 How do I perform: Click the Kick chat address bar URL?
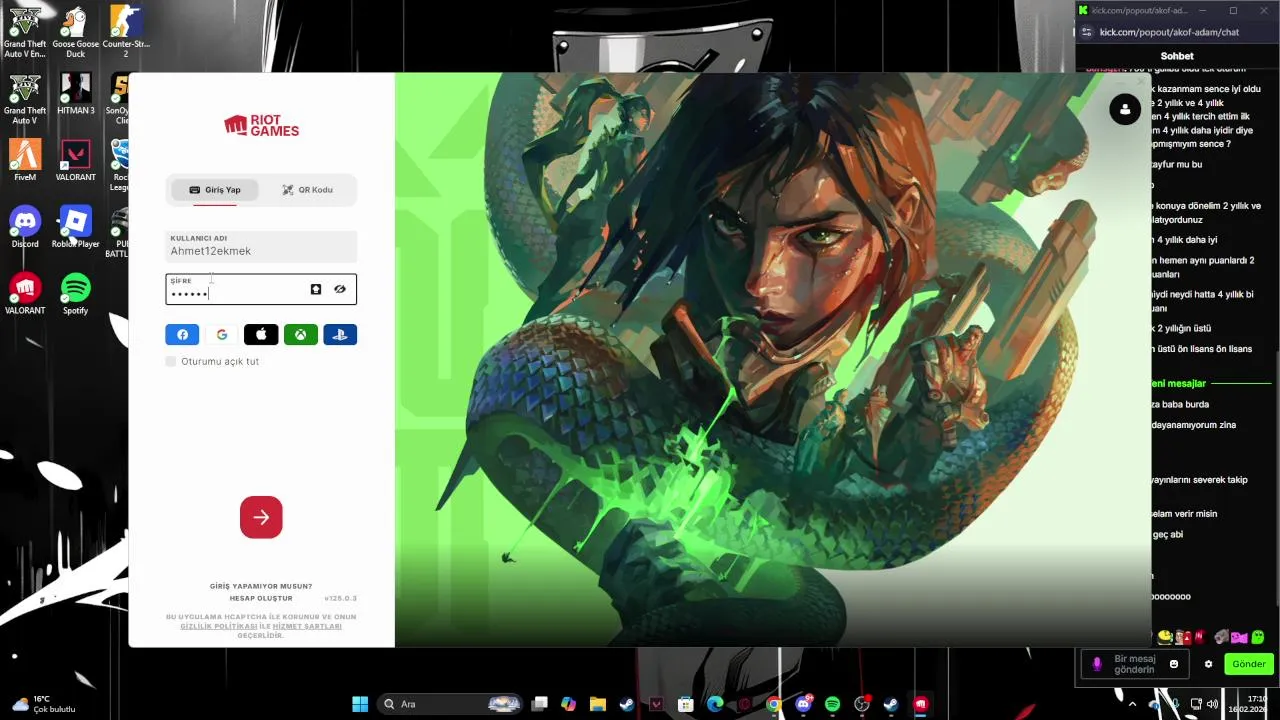point(1169,32)
